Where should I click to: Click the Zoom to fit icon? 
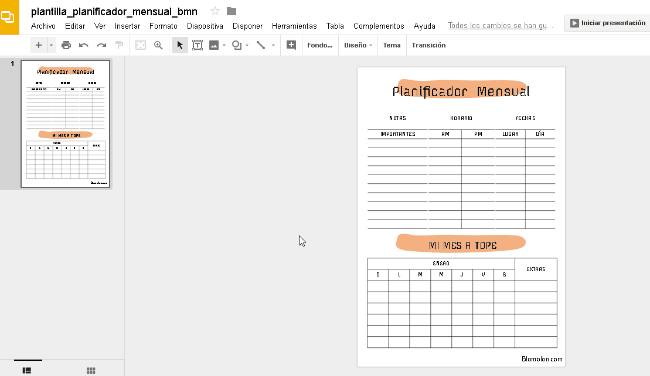[141, 45]
